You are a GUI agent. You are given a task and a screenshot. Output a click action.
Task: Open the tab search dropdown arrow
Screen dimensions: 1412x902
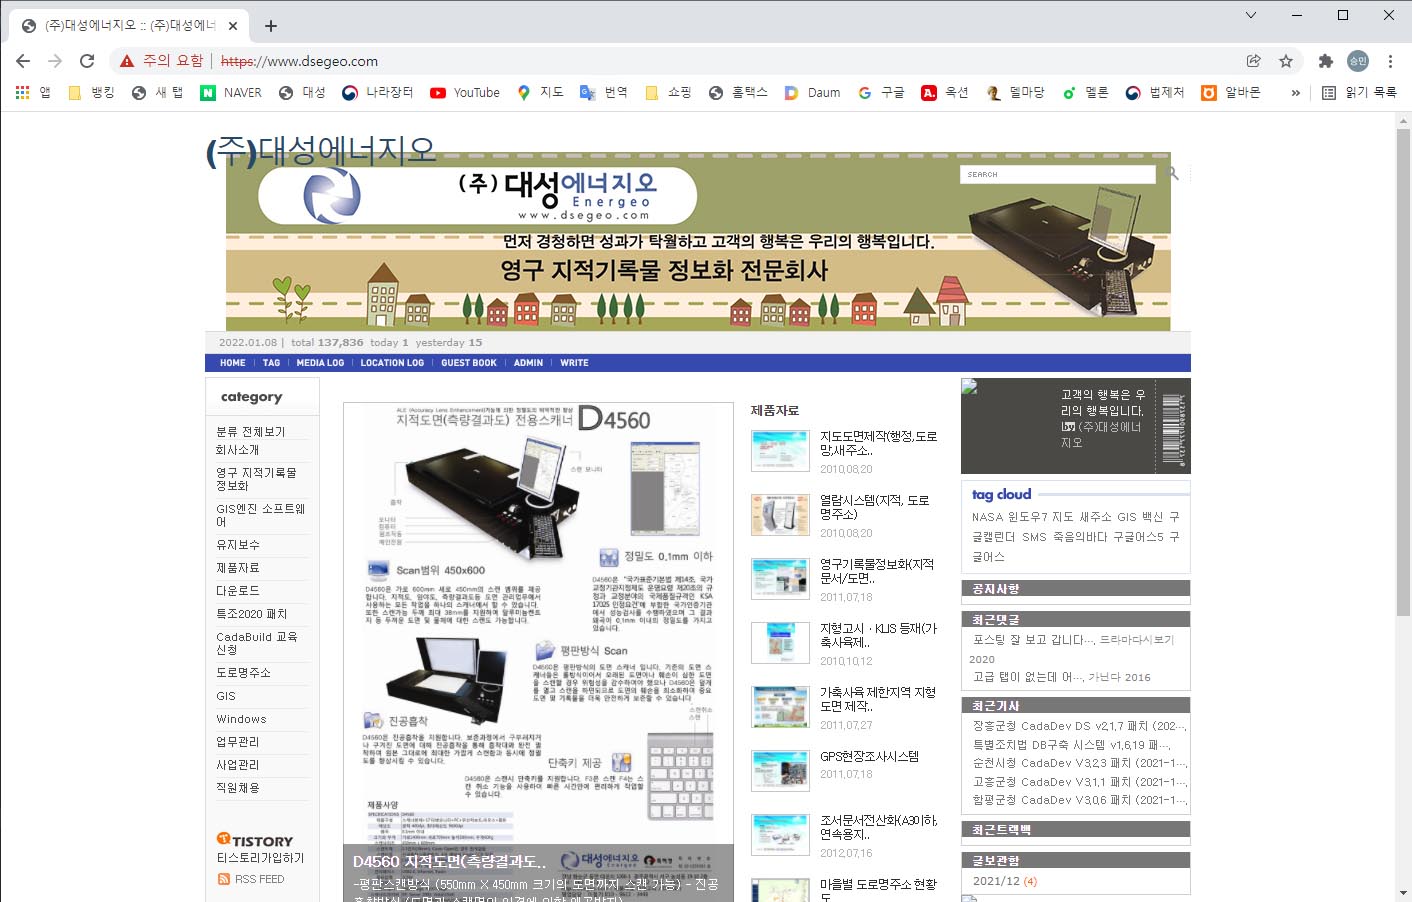click(1250, 15)
